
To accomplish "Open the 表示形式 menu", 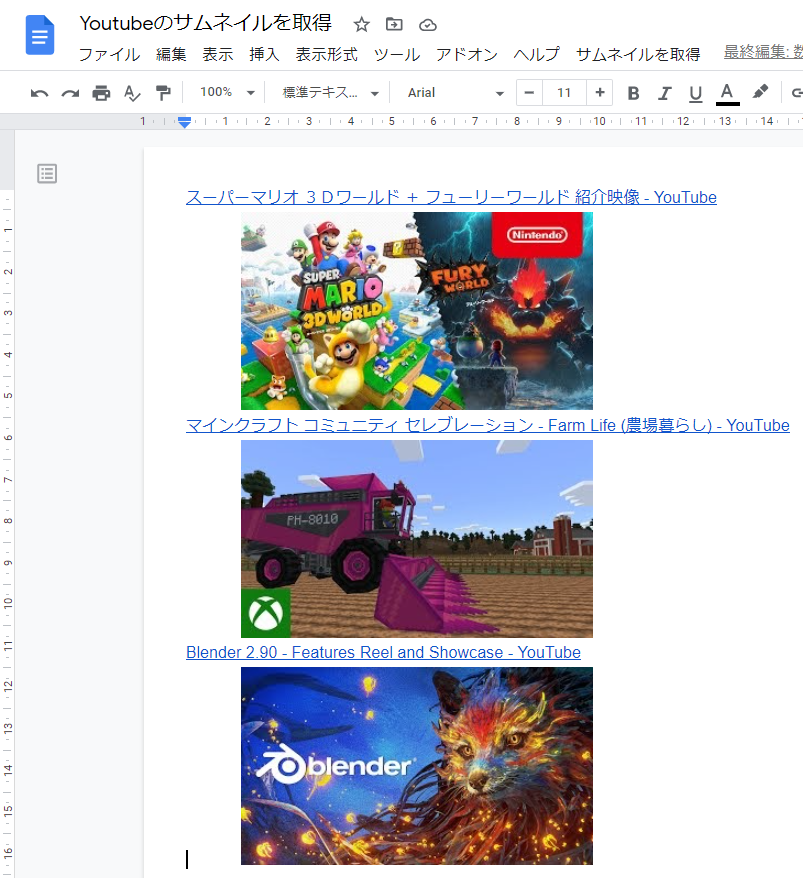I will point(326,54).
